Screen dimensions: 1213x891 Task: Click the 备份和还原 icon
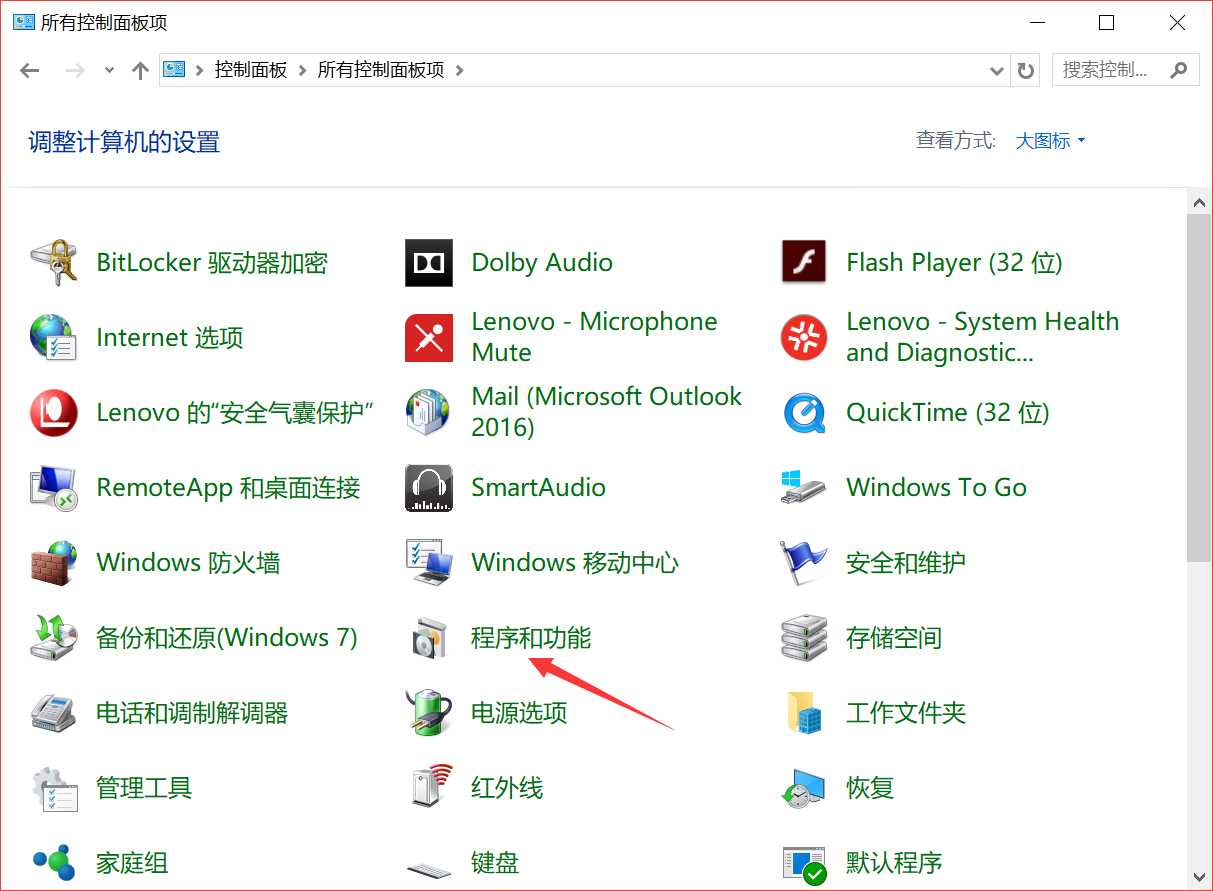tap(54, 638)
